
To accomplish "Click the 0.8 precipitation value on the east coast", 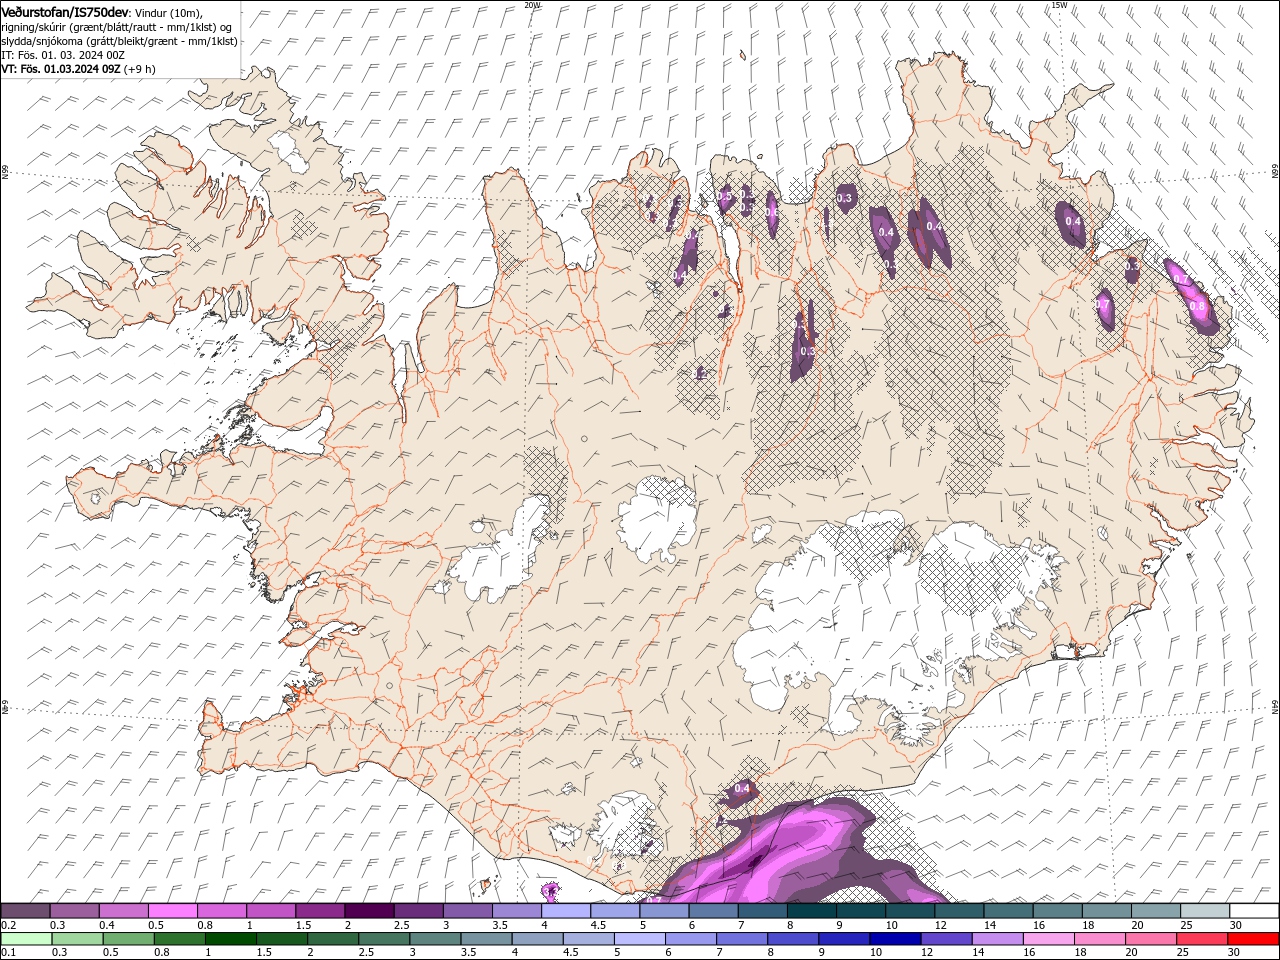I will pos(1197,306).
